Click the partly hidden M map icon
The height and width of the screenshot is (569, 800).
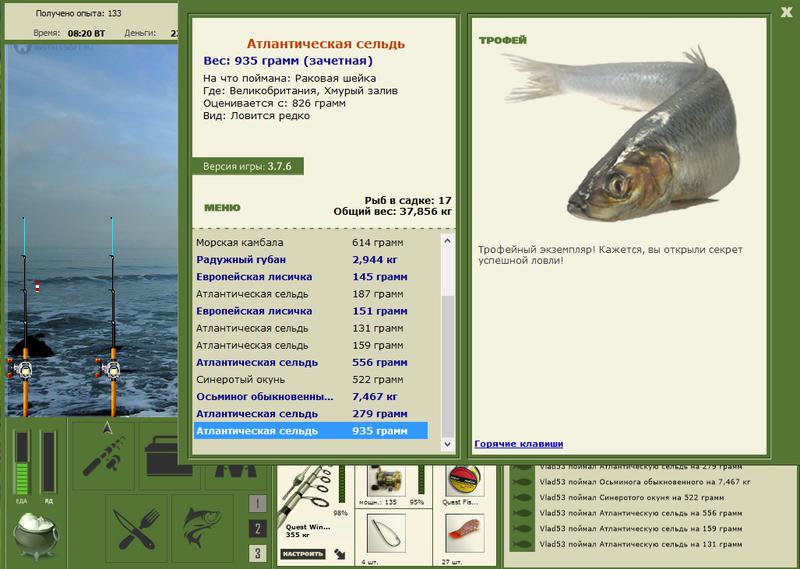(235, 471)
